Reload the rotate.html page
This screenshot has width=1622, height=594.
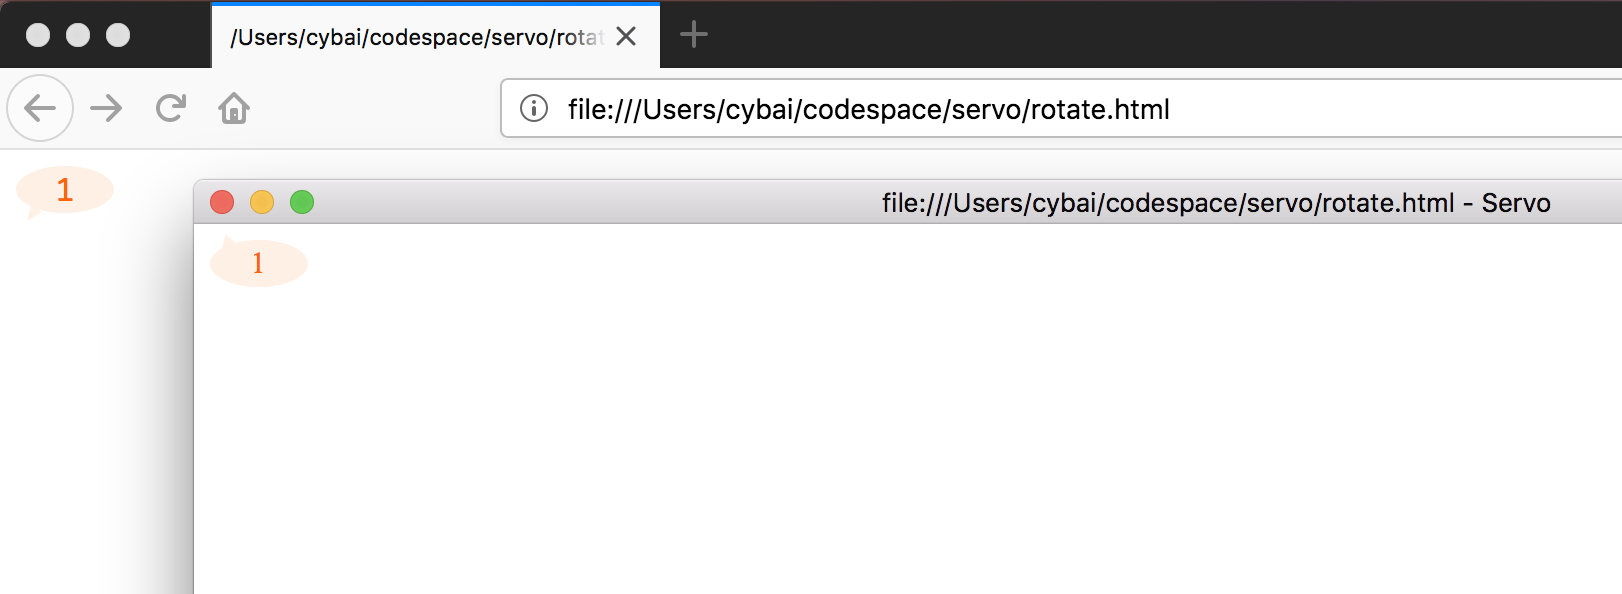click(170, 108)
